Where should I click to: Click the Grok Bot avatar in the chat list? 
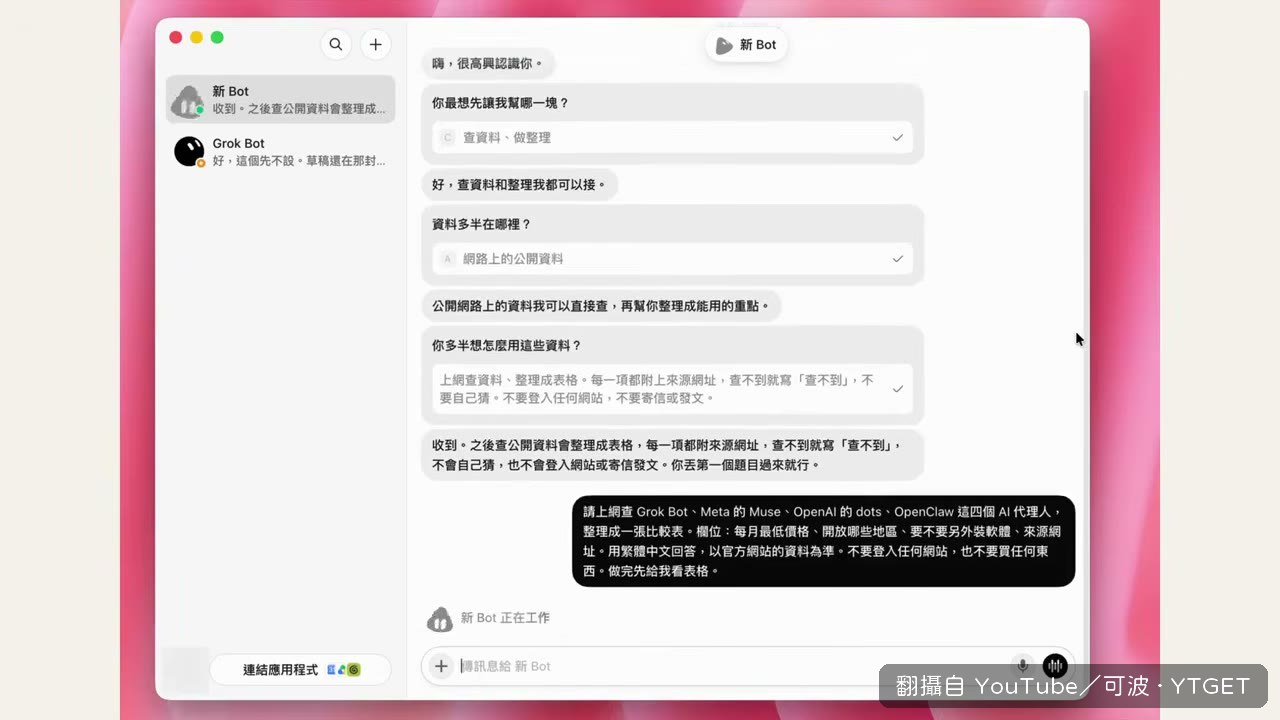click(188, 151)
